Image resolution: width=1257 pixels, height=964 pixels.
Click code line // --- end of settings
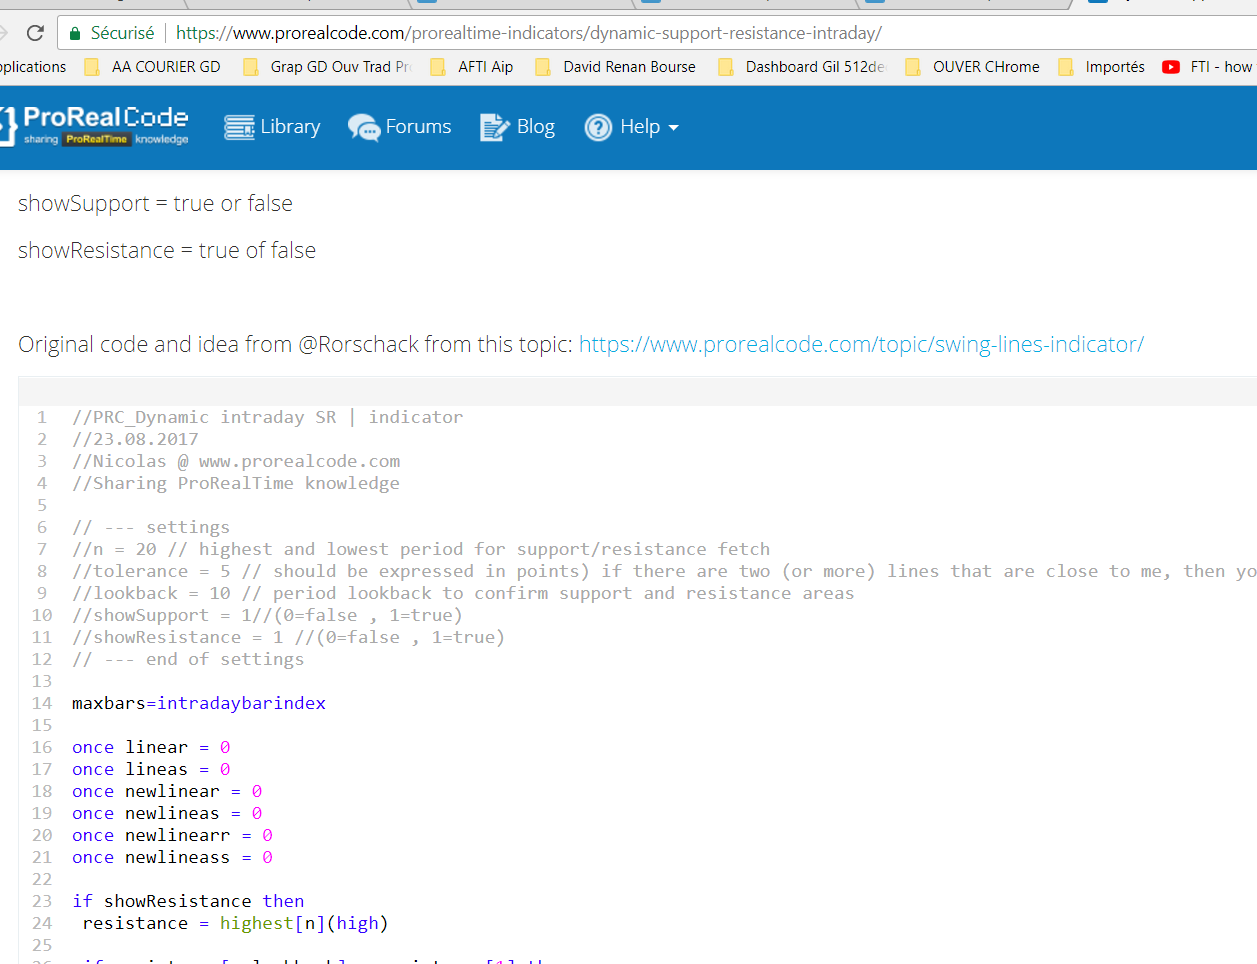coord(188,659)
